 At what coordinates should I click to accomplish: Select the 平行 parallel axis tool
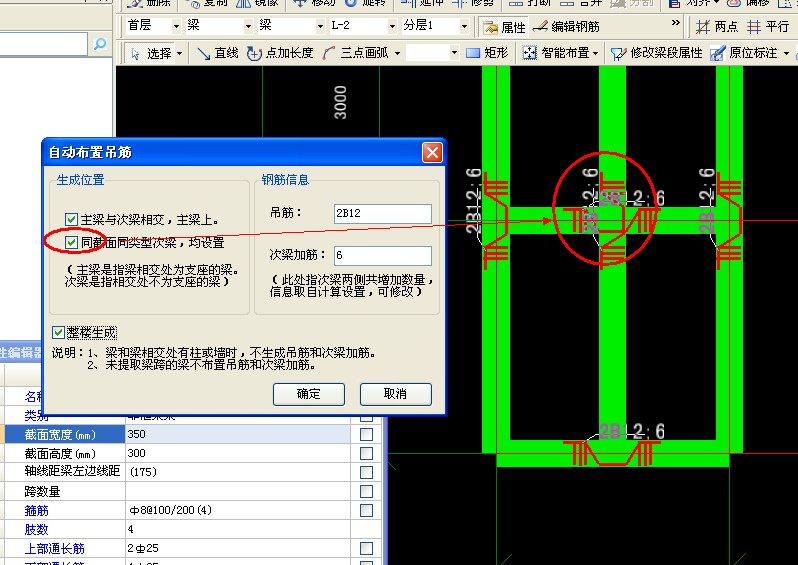click(x=768, y=26)
